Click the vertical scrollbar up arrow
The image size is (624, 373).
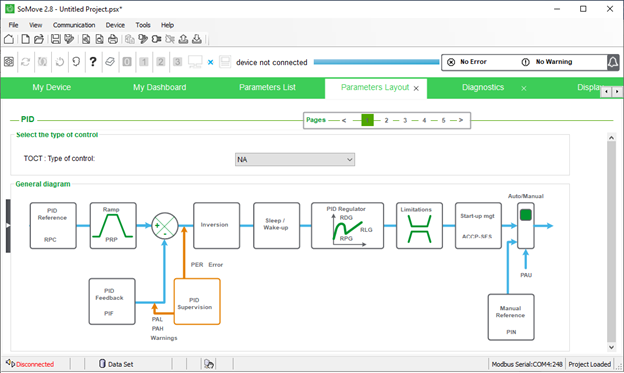coord(612,137)
